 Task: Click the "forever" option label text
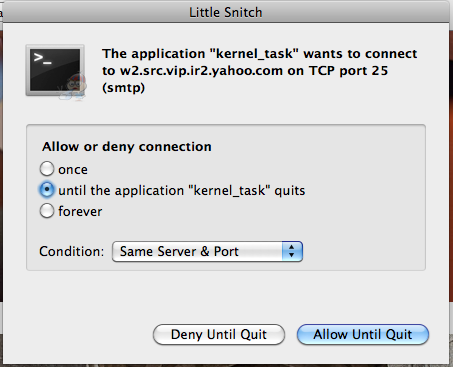coord(80,212)
